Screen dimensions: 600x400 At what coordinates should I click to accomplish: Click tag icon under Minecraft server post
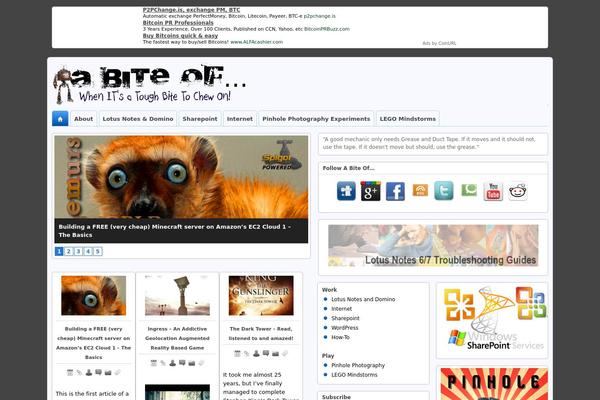(117, 372)
